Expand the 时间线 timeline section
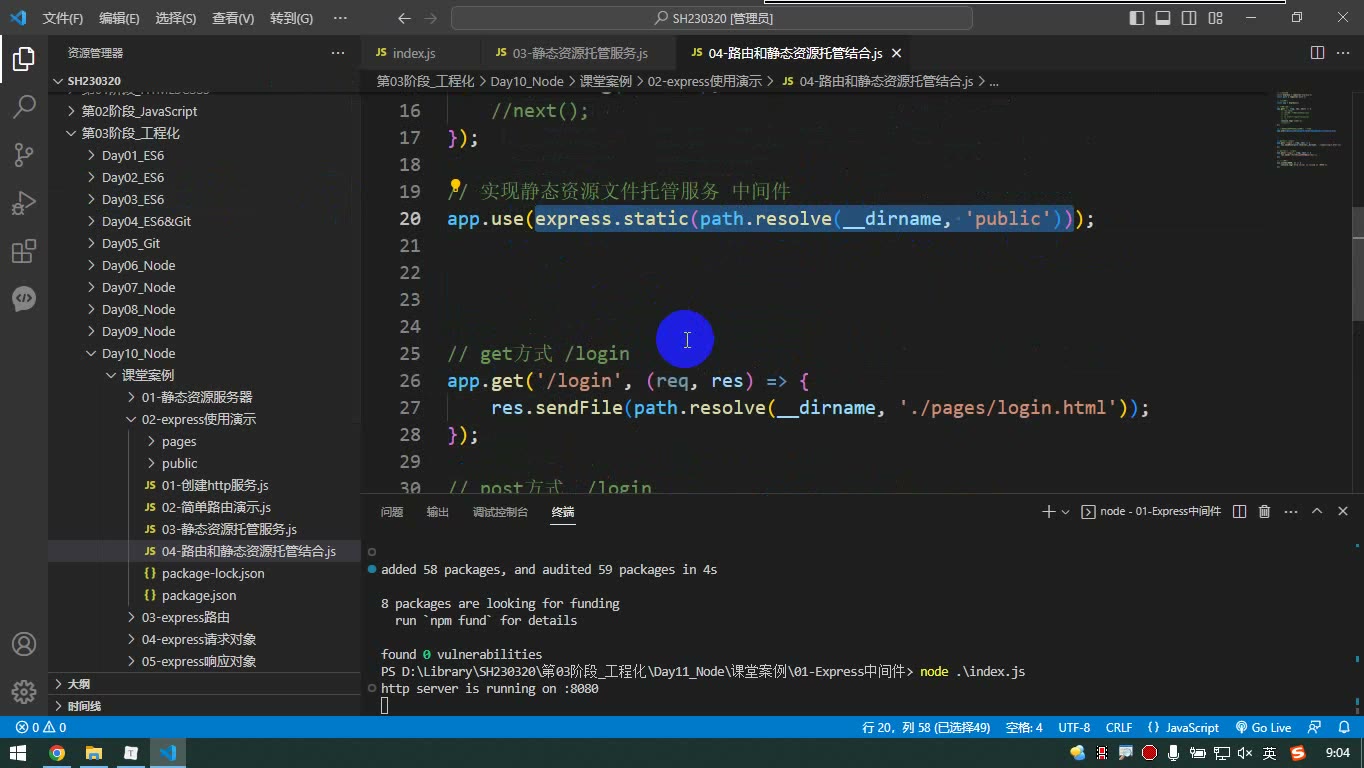Screen dimensions: 1364x768 pos(204,706)
